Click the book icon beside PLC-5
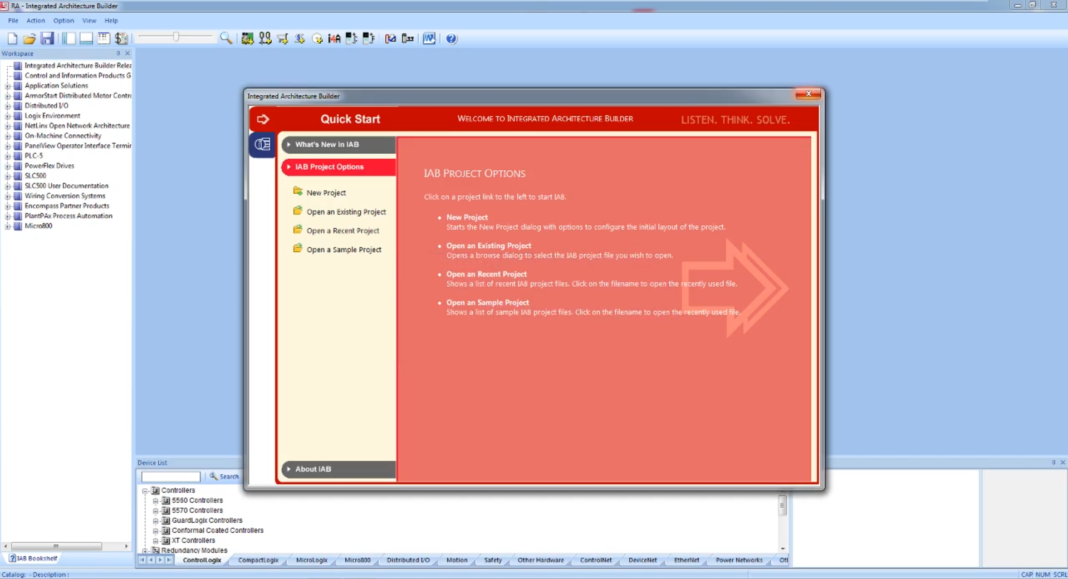Screen dimensions: 1068x579 18,156
